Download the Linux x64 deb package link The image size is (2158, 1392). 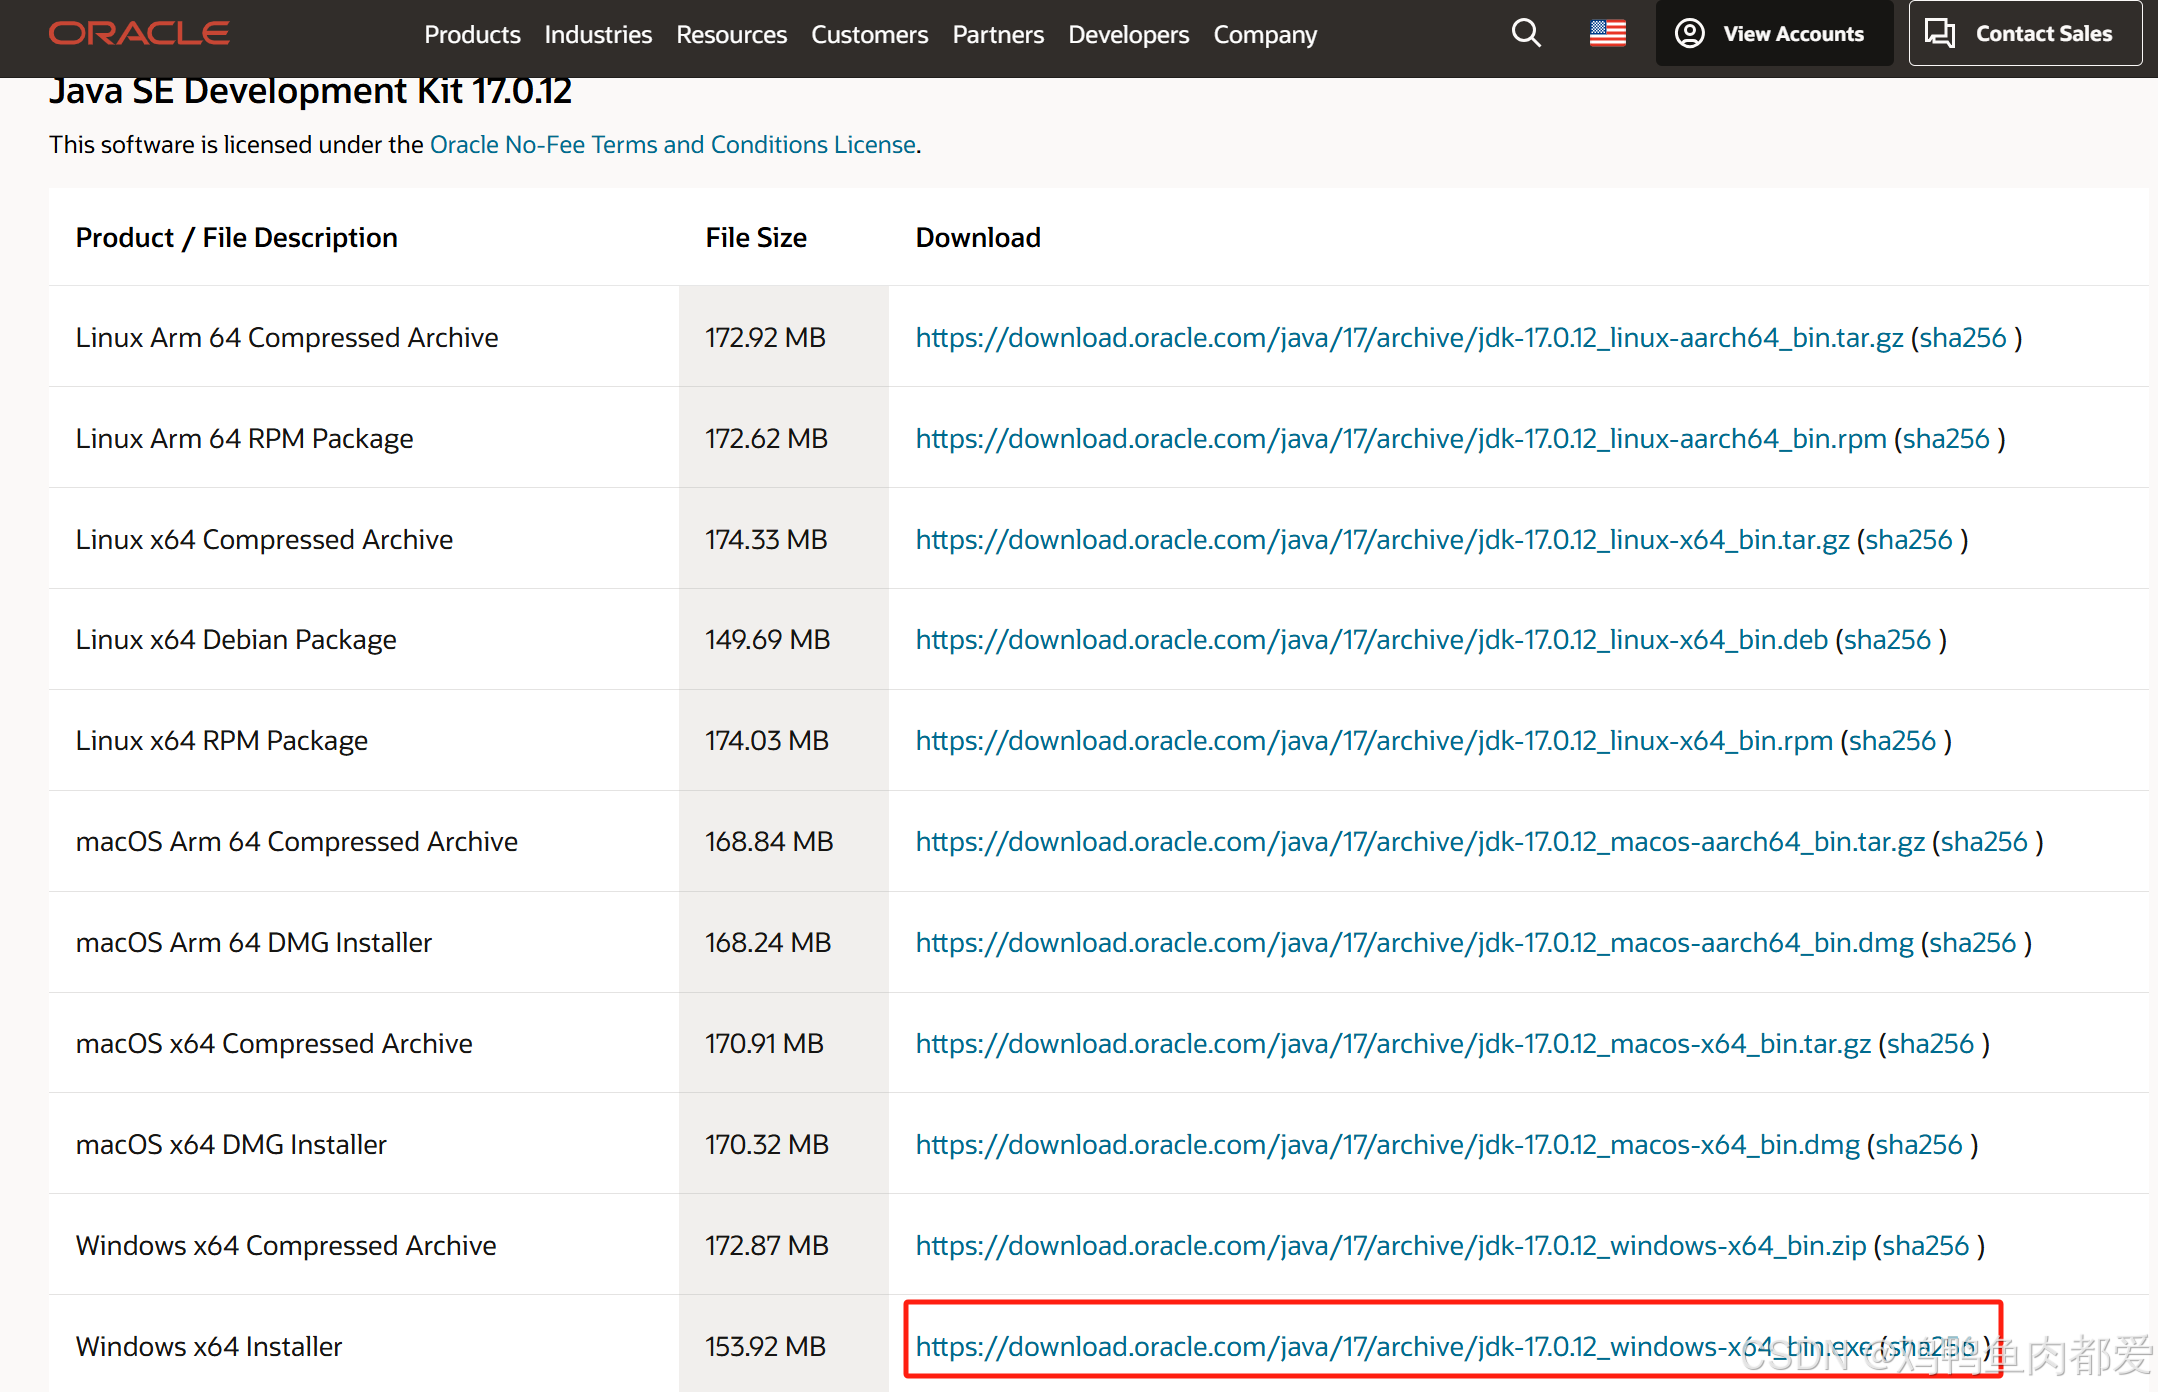(1371, 640)
